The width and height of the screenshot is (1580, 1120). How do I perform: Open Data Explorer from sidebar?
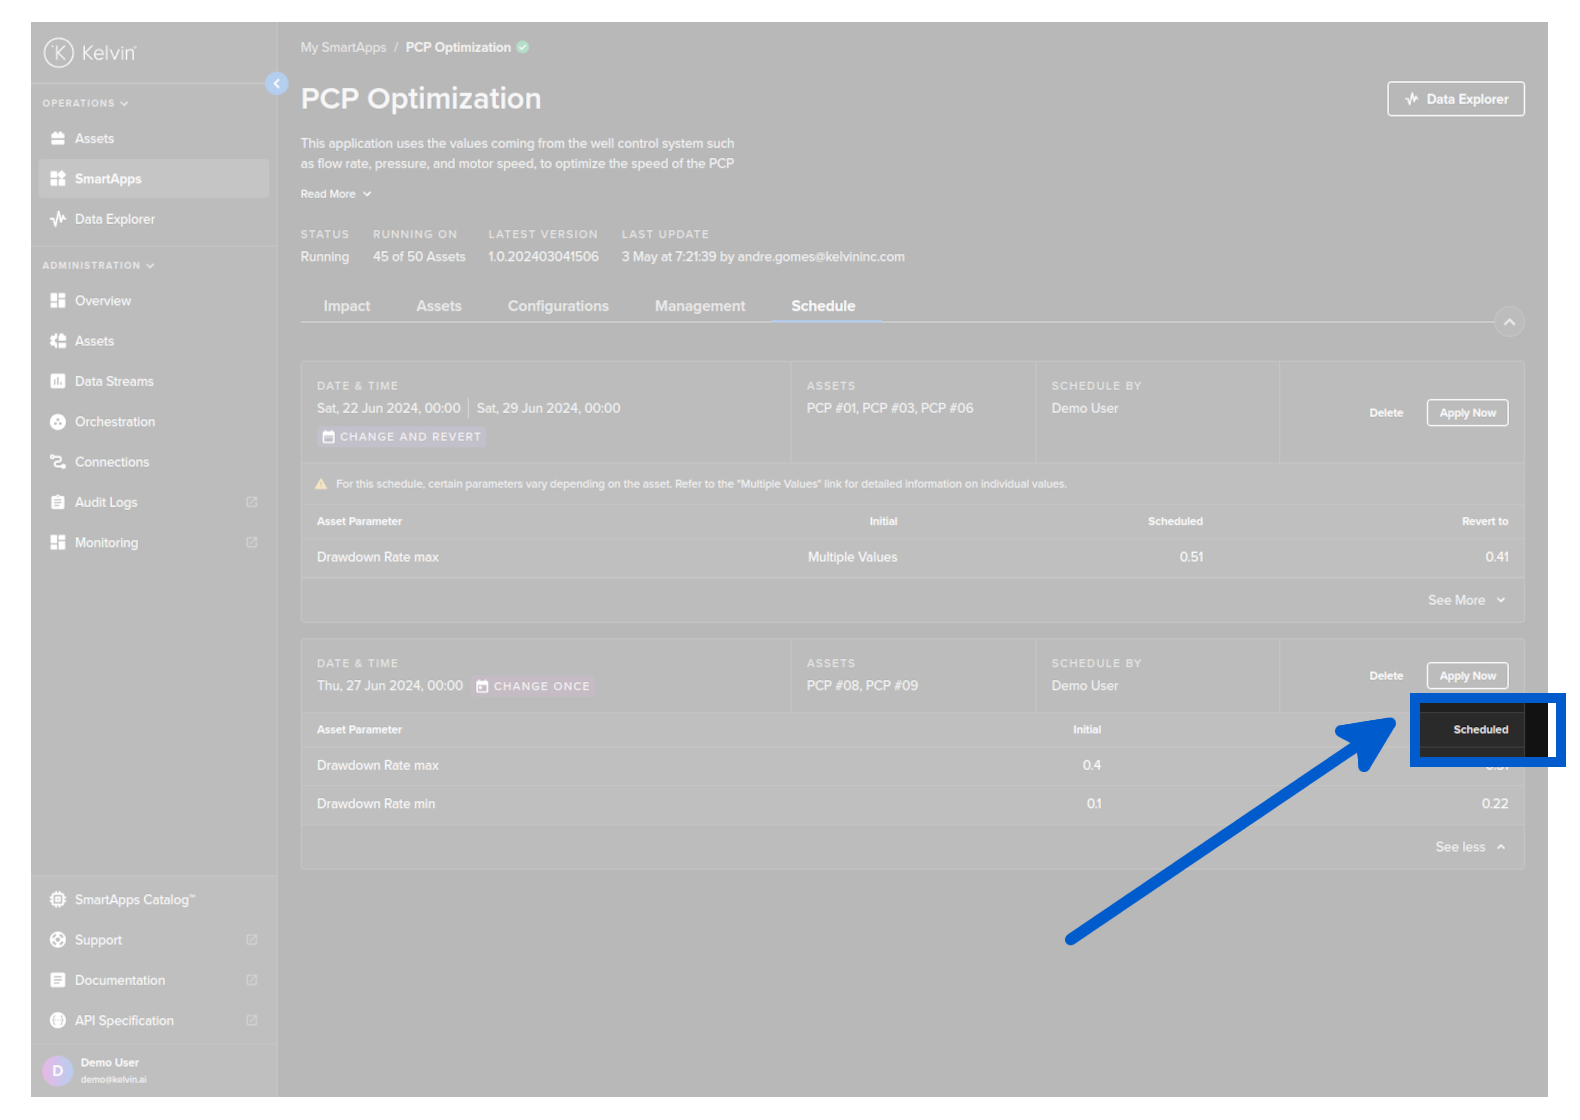pyautogui.click(x=114, y=219)
